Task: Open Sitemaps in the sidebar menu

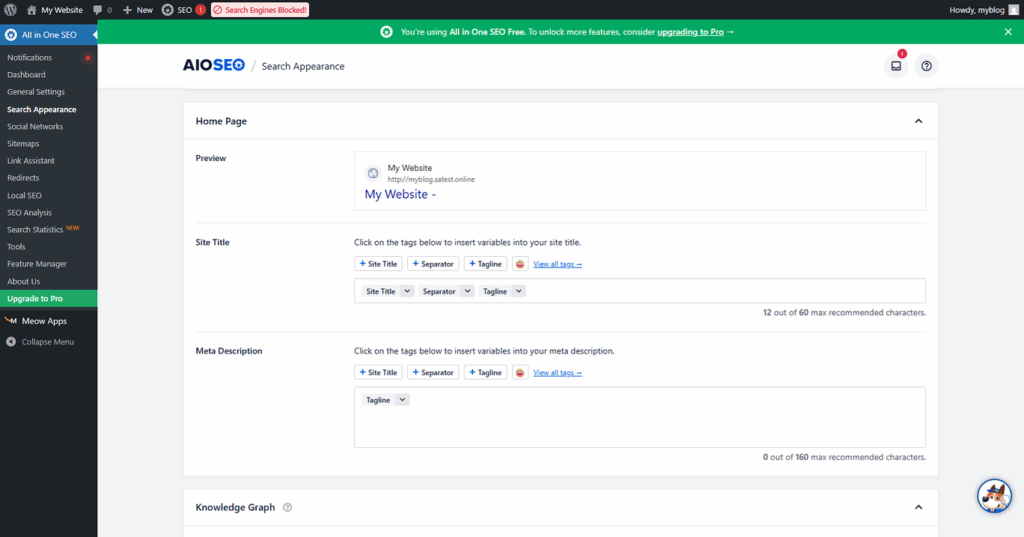Action: click(x=23, y=144)
